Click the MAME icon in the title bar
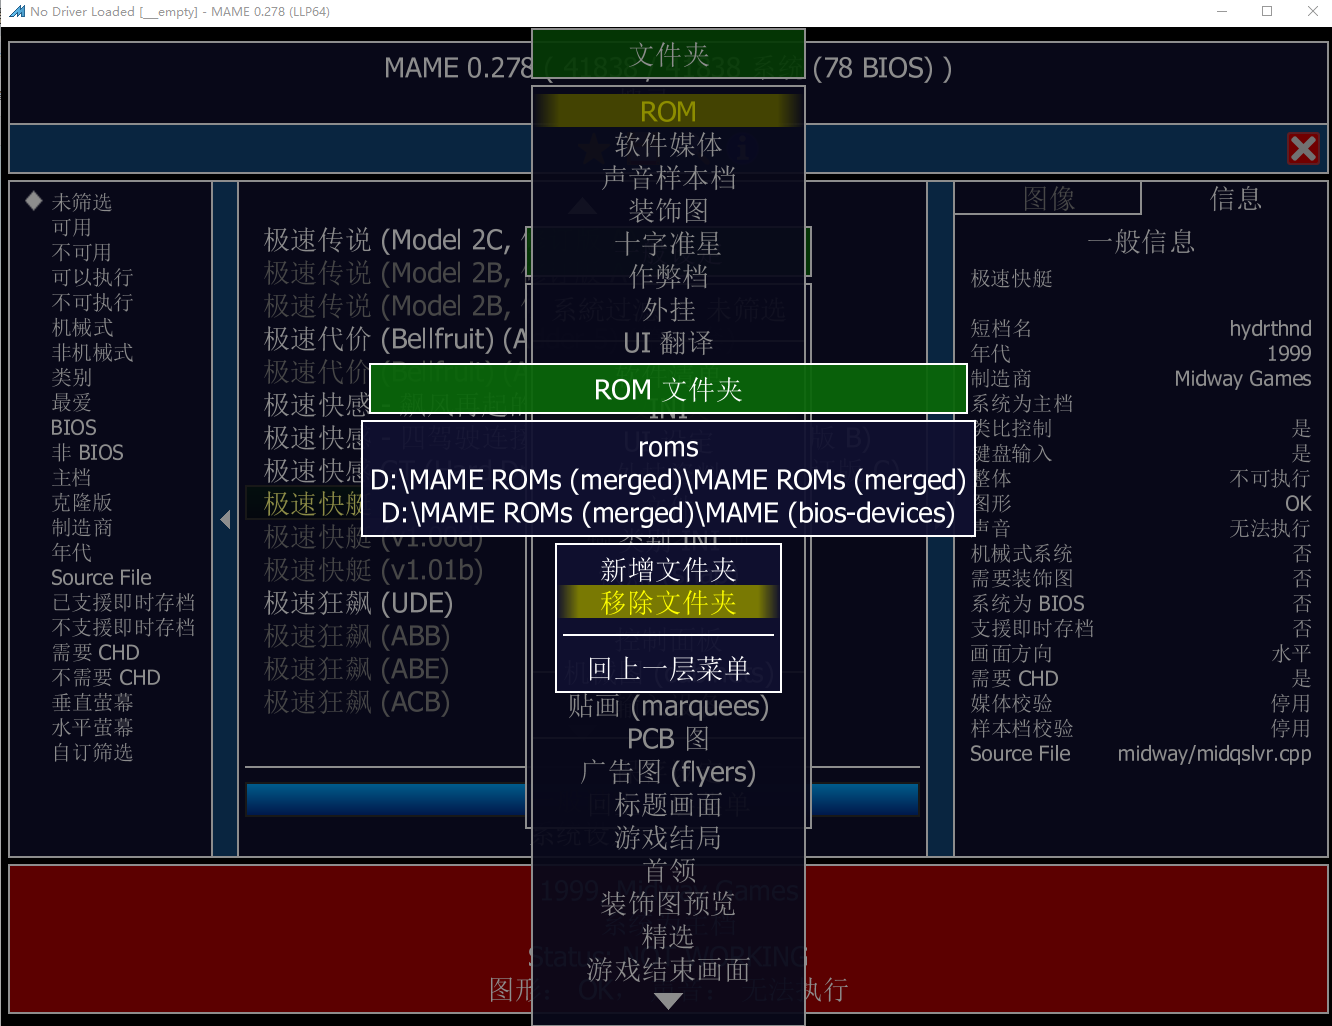This screenshot has height=1026, width=1332. click(x=16, y=12)
